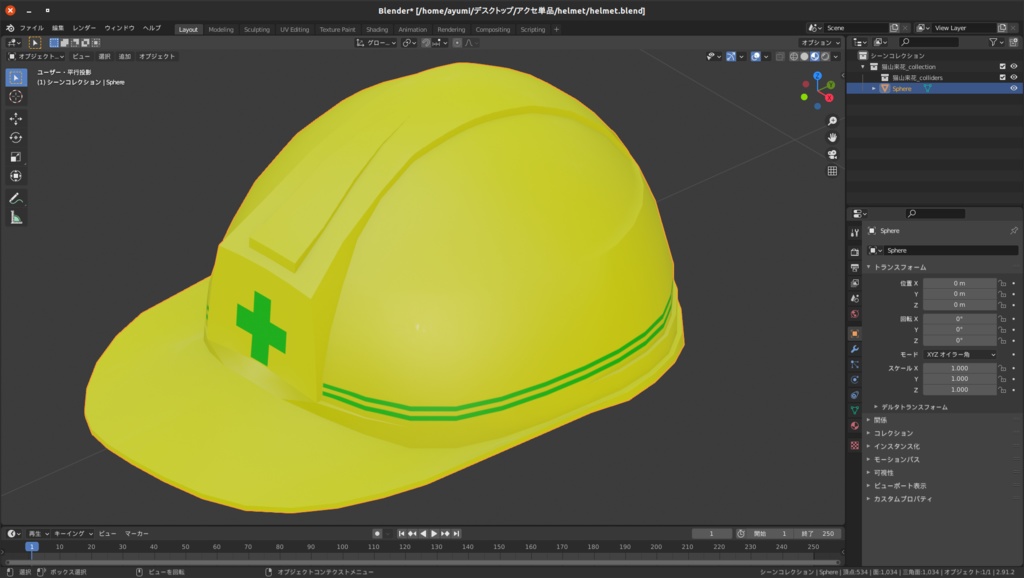Switch to the Shading workspace tab
Image resolution: width=1024 pixels, height=578 pixels.
click(376, 29)
